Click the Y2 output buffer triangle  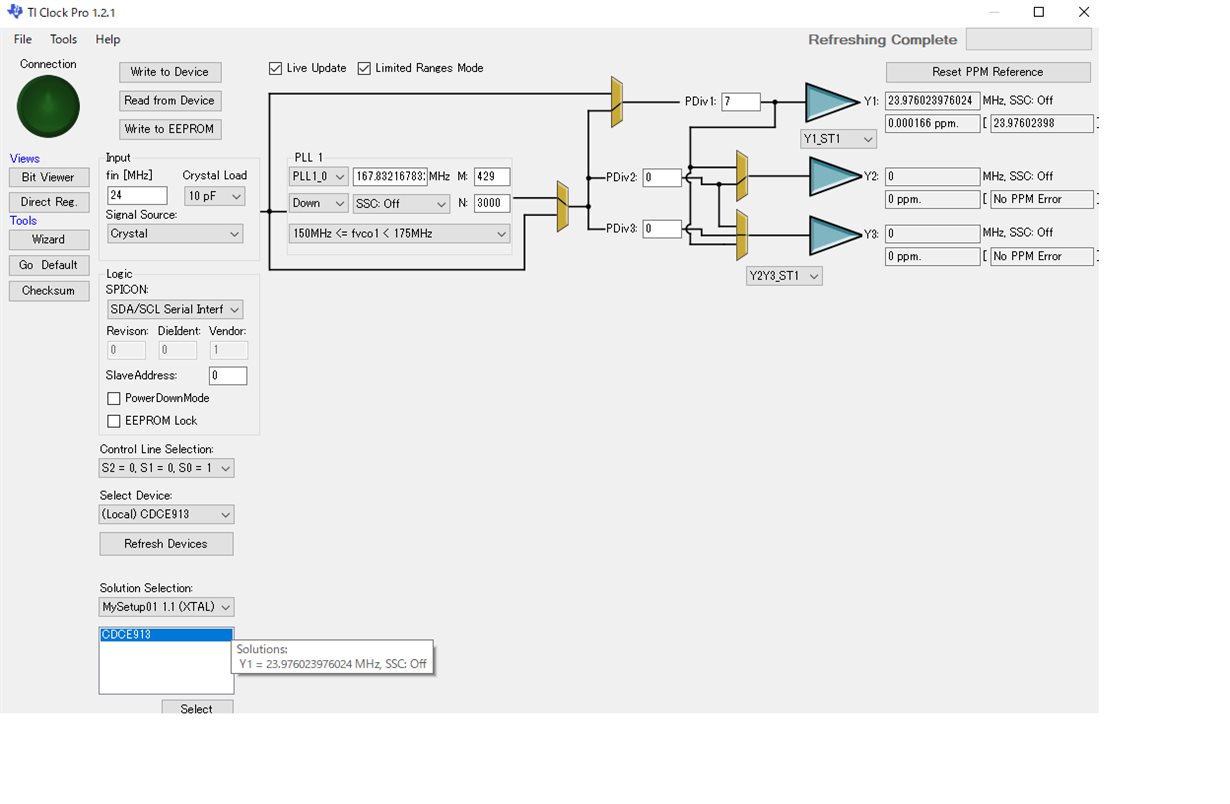pos(834,177)
